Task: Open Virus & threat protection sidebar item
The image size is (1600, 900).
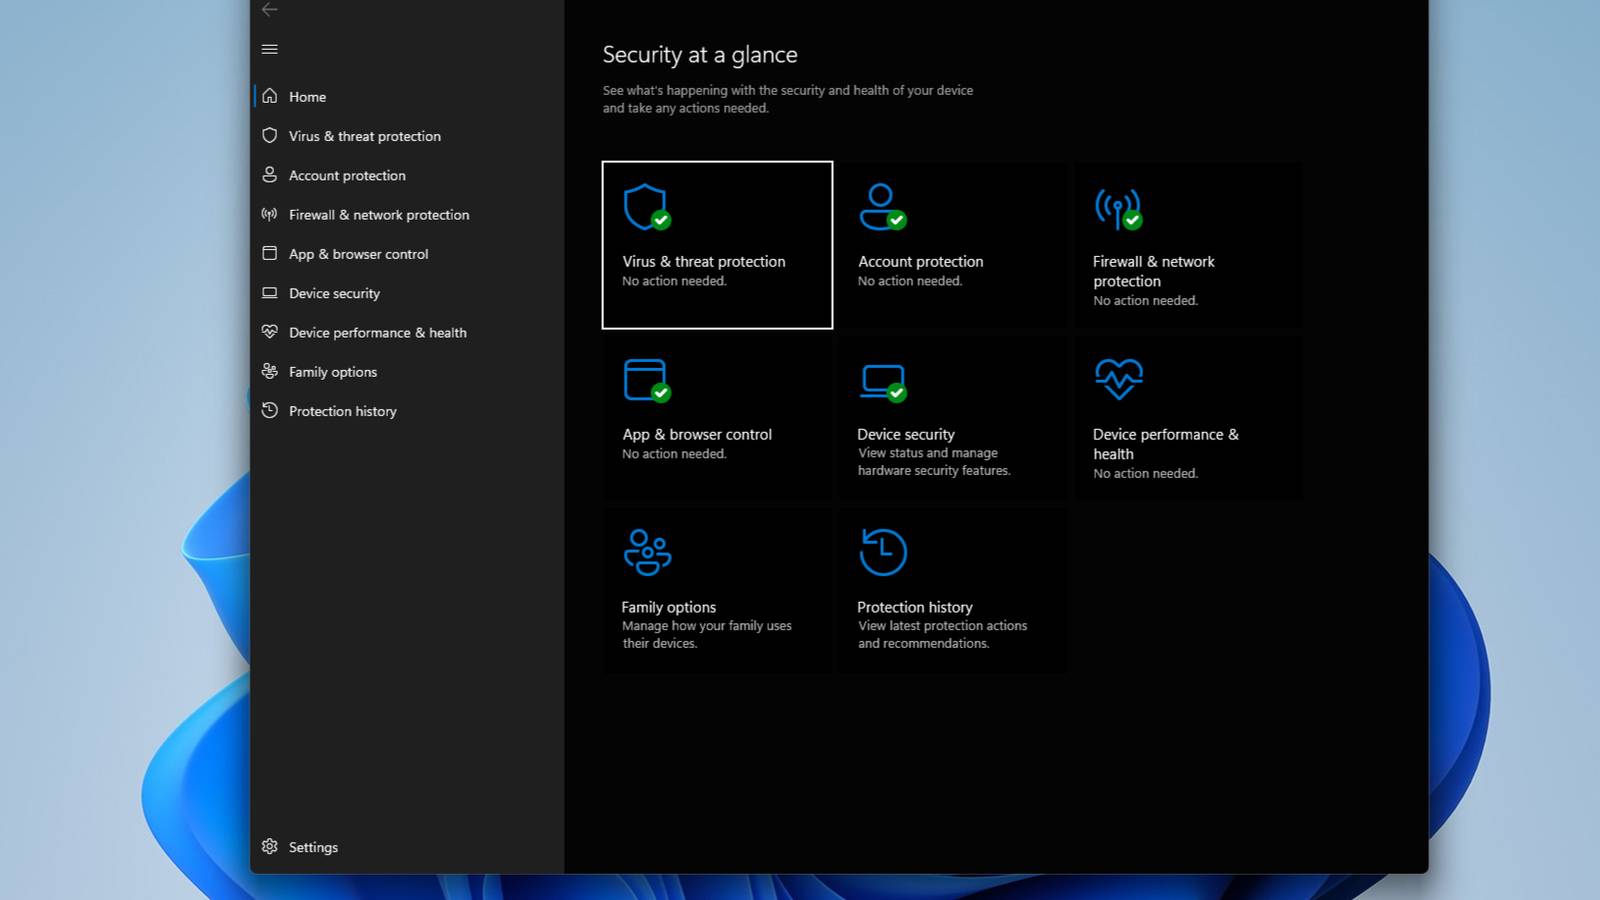Action: pos(364,136)
